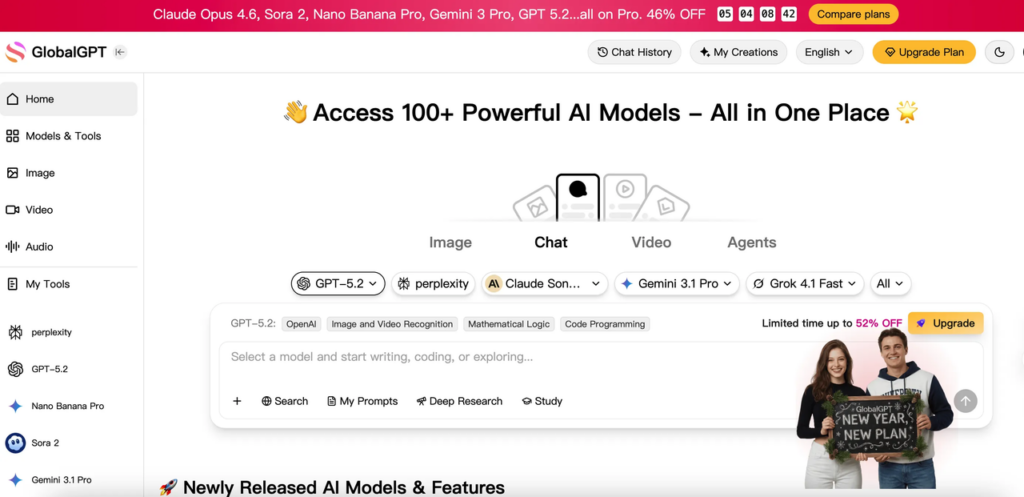Turn on Study mode

[541, 401]
